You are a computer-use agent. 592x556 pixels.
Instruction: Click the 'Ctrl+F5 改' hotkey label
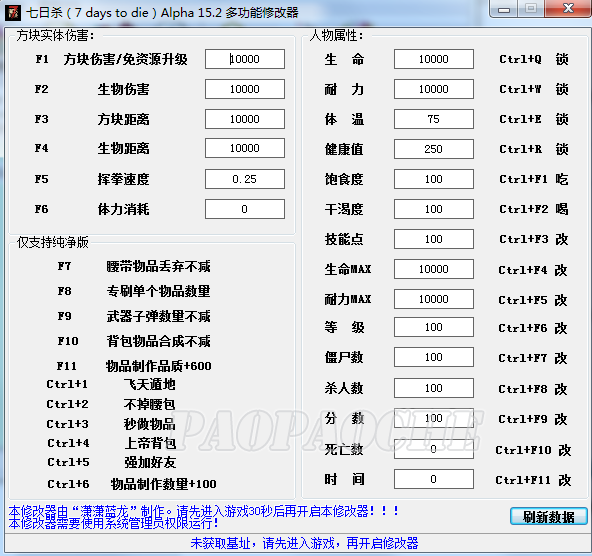tap(533, 300)
